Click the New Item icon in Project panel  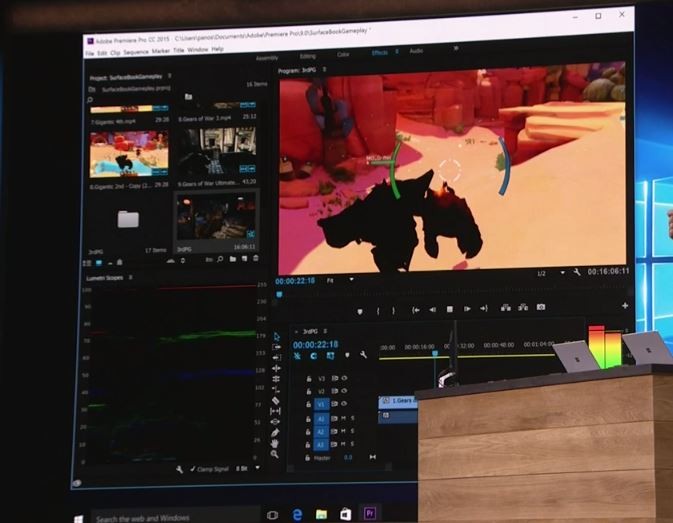[244, 259]
